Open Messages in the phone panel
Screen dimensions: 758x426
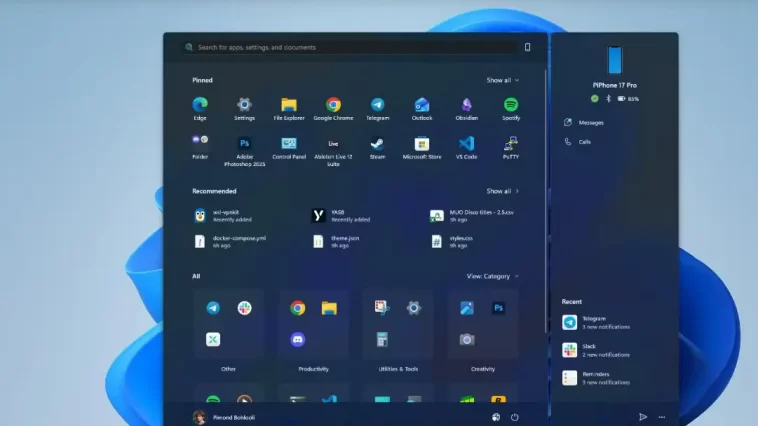point(583,122)
